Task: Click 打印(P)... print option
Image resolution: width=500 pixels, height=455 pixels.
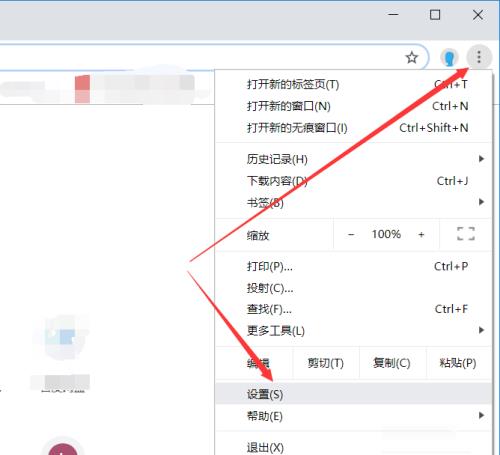Action: (x=354, y=266)
